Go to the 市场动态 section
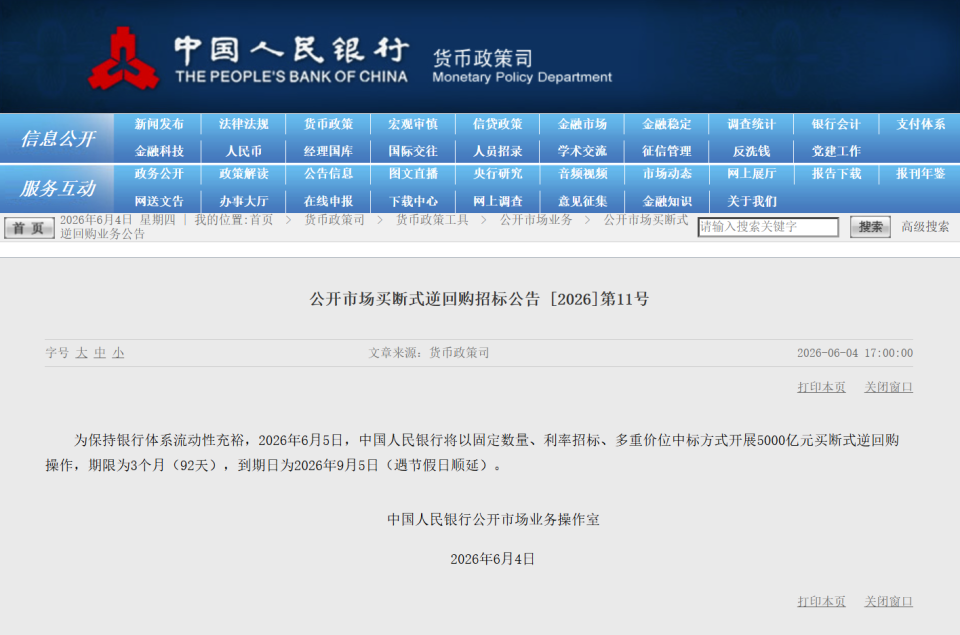Screen dimensions: 960x635 tap(667, 173)
